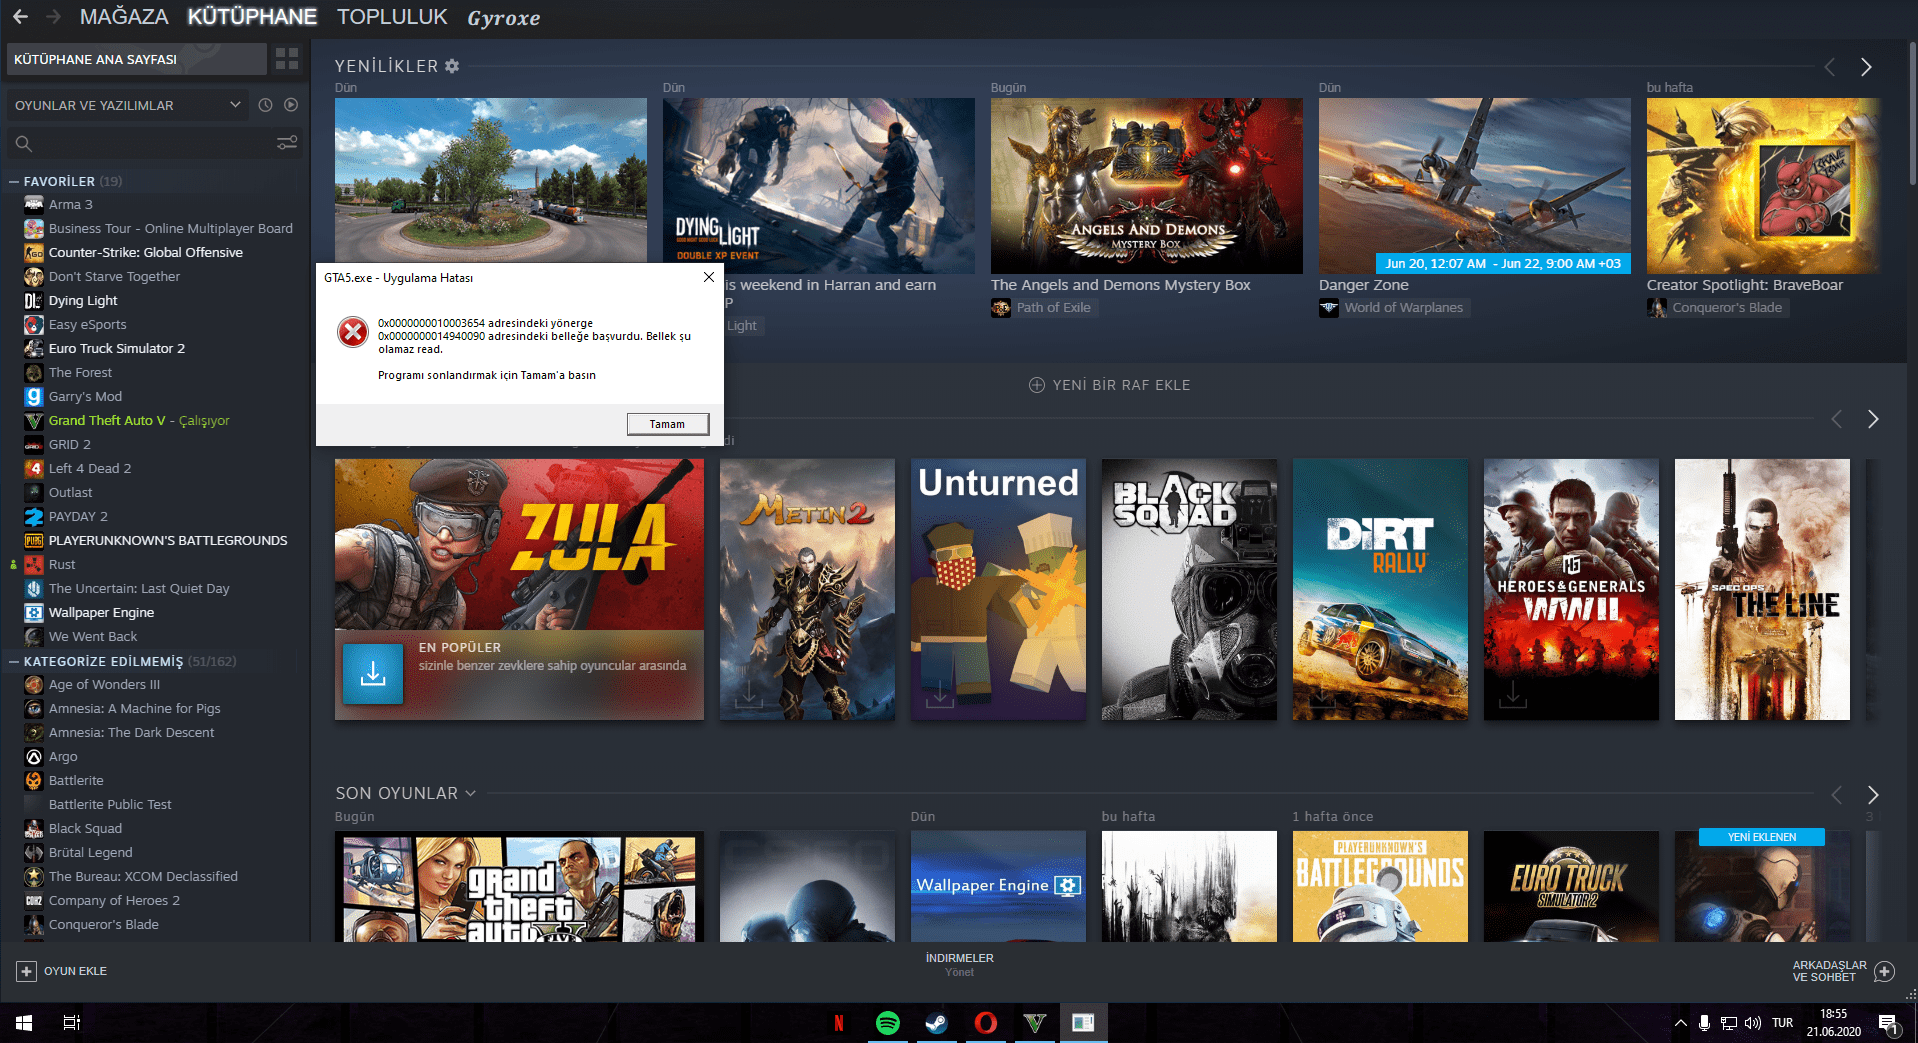This screenshot has height=1043, width=1918.
Task: Open the Unturned game cover
Action: [998, 589]
